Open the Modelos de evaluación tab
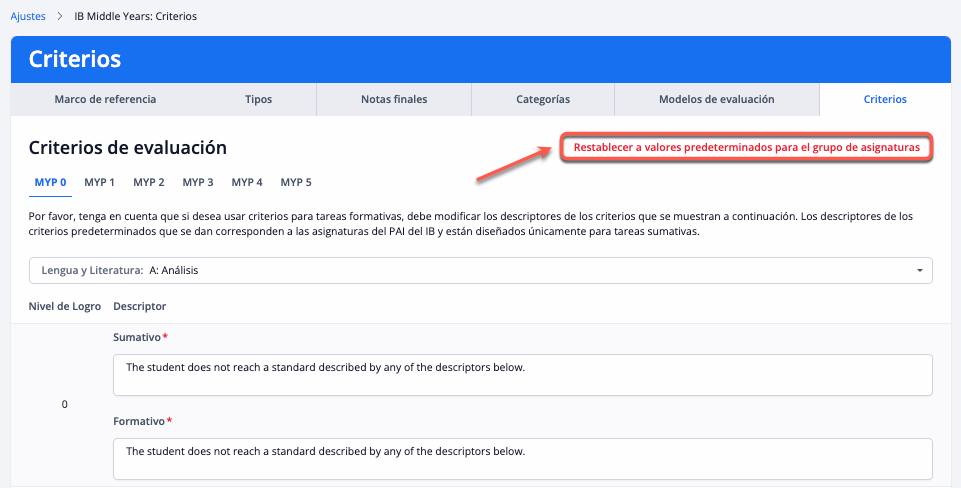 (716, 100)
